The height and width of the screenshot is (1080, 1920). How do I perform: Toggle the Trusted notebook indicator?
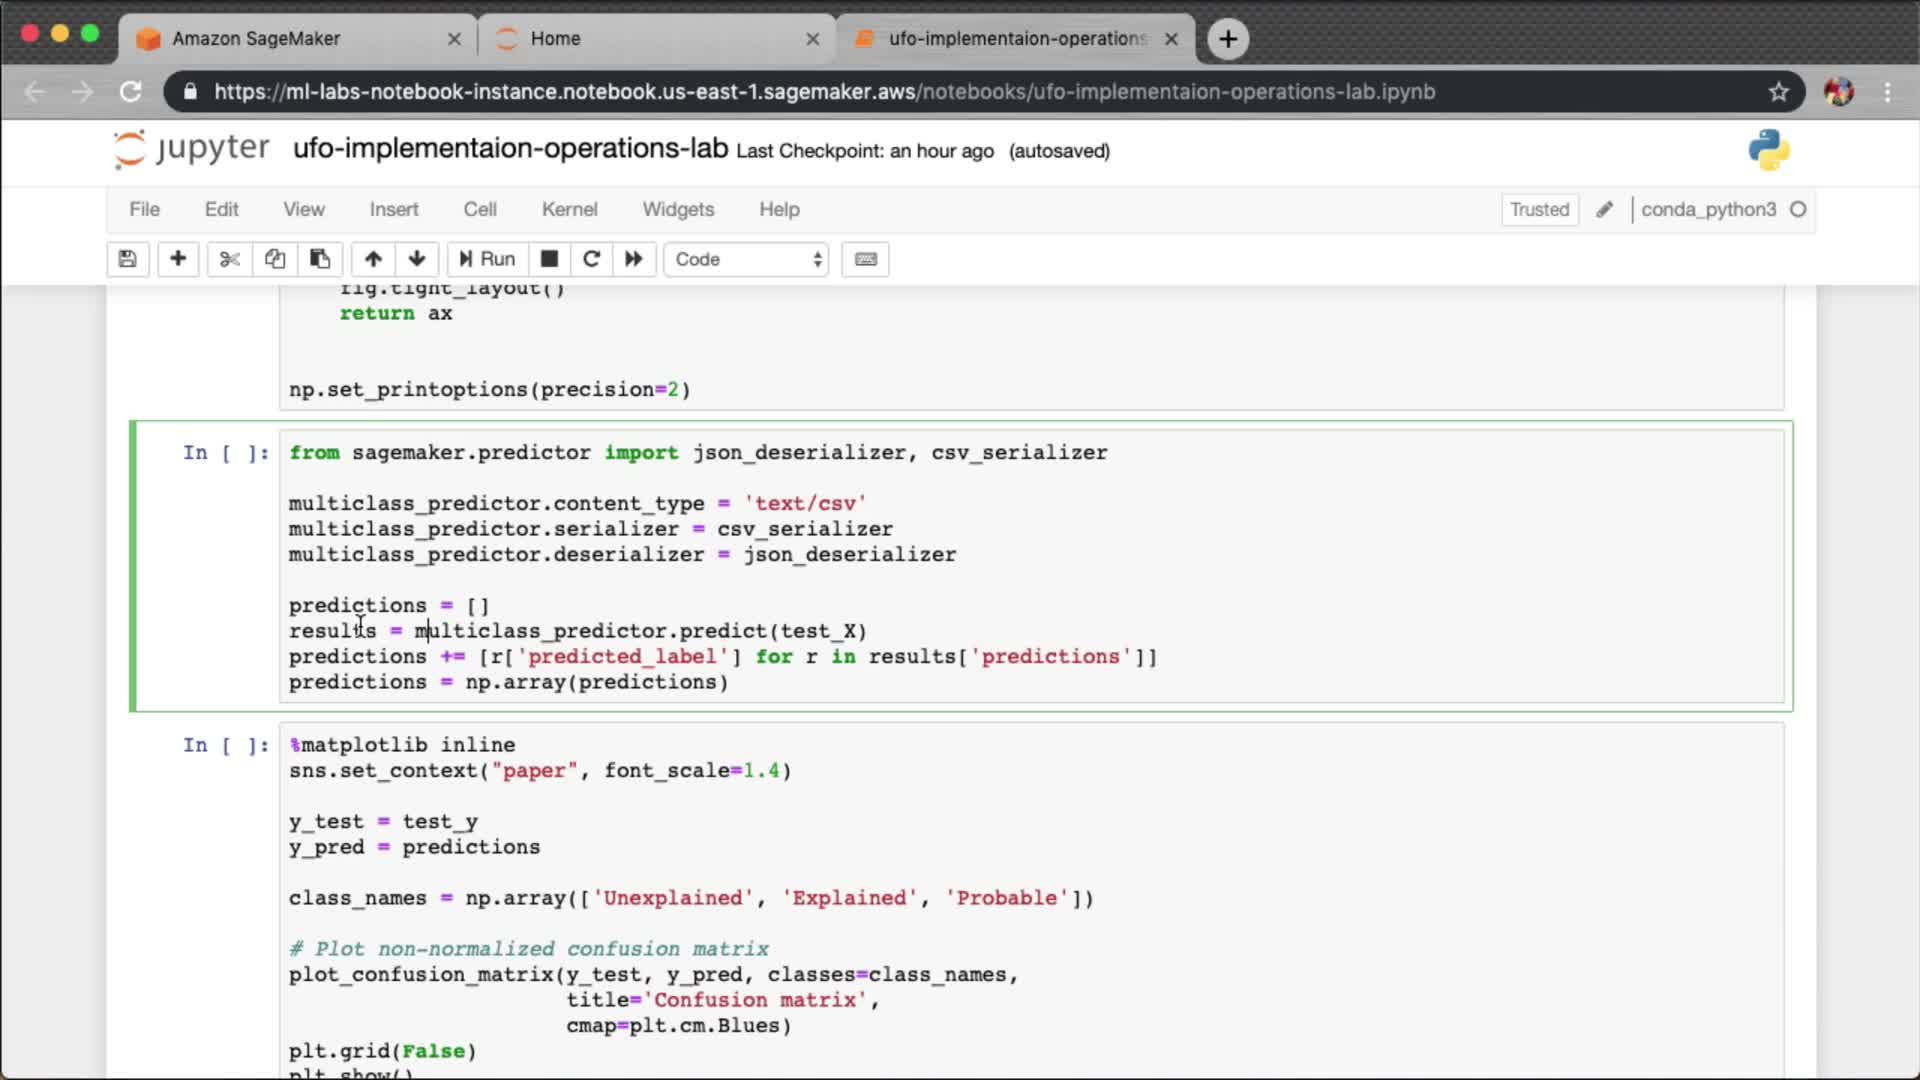click(x=1539, y=209)
